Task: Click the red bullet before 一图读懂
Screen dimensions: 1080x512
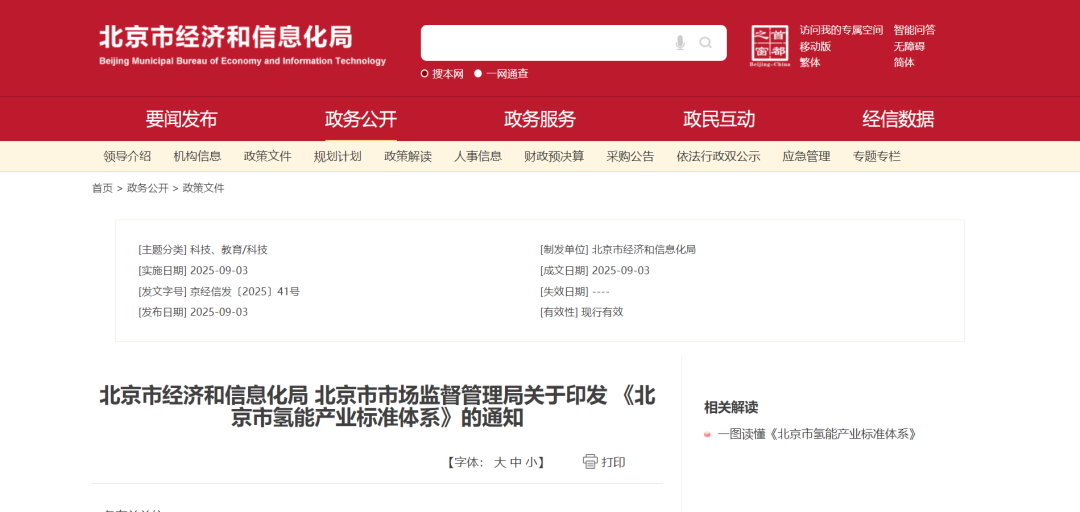Action: 707,434
